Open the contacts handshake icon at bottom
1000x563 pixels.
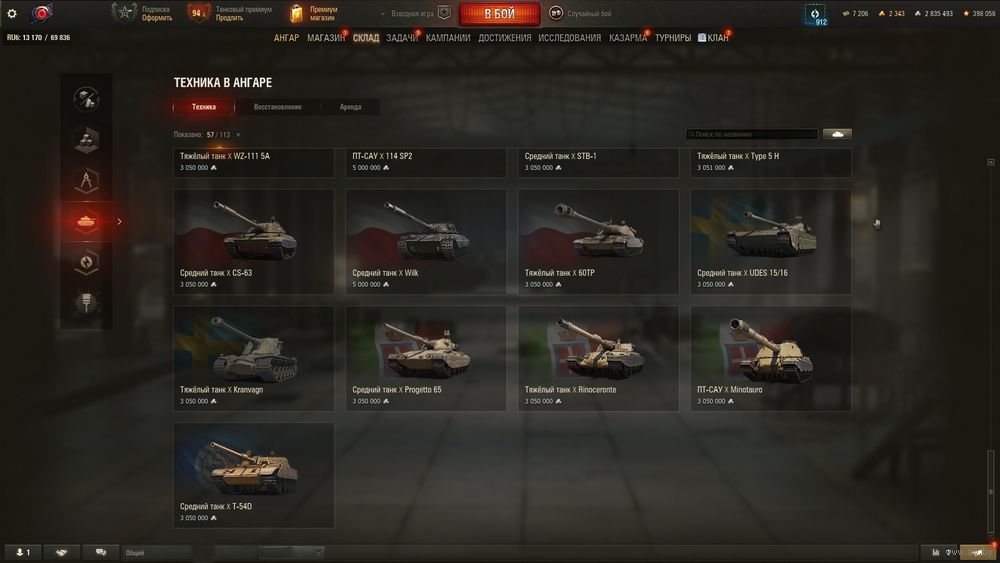(x=61, y=552)
